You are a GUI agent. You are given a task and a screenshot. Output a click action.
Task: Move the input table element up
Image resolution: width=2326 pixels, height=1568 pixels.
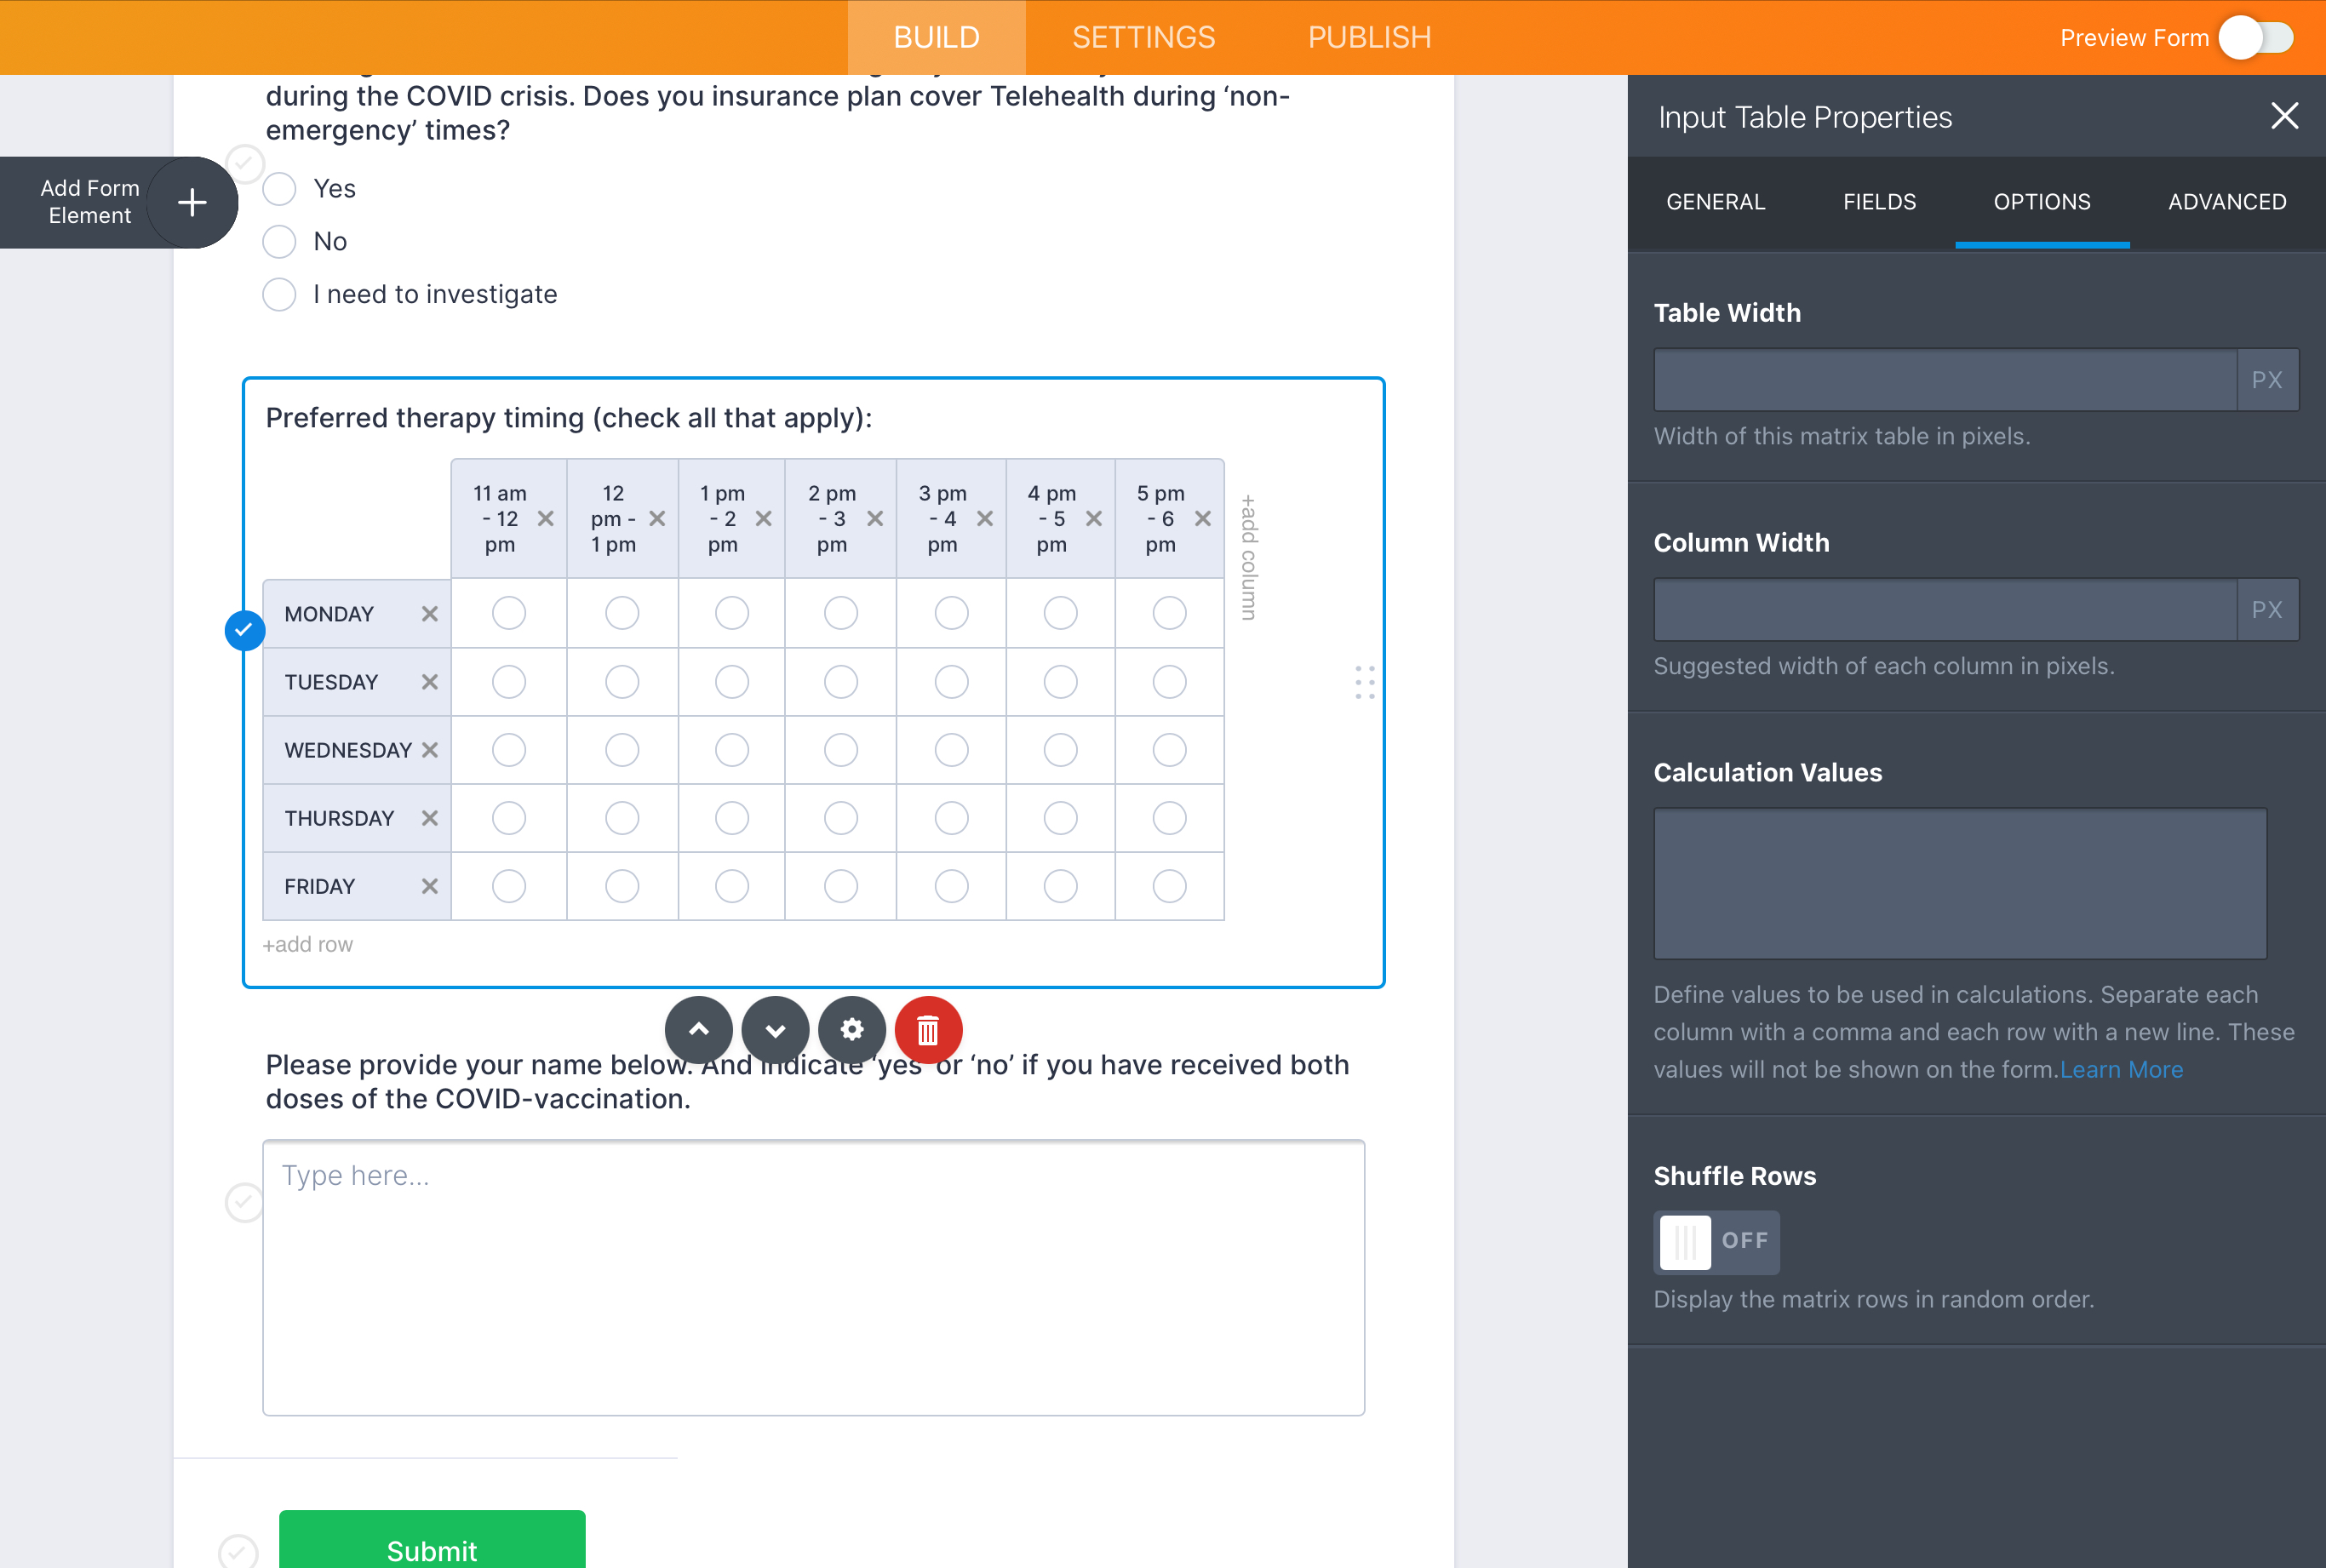point(699,1030)
